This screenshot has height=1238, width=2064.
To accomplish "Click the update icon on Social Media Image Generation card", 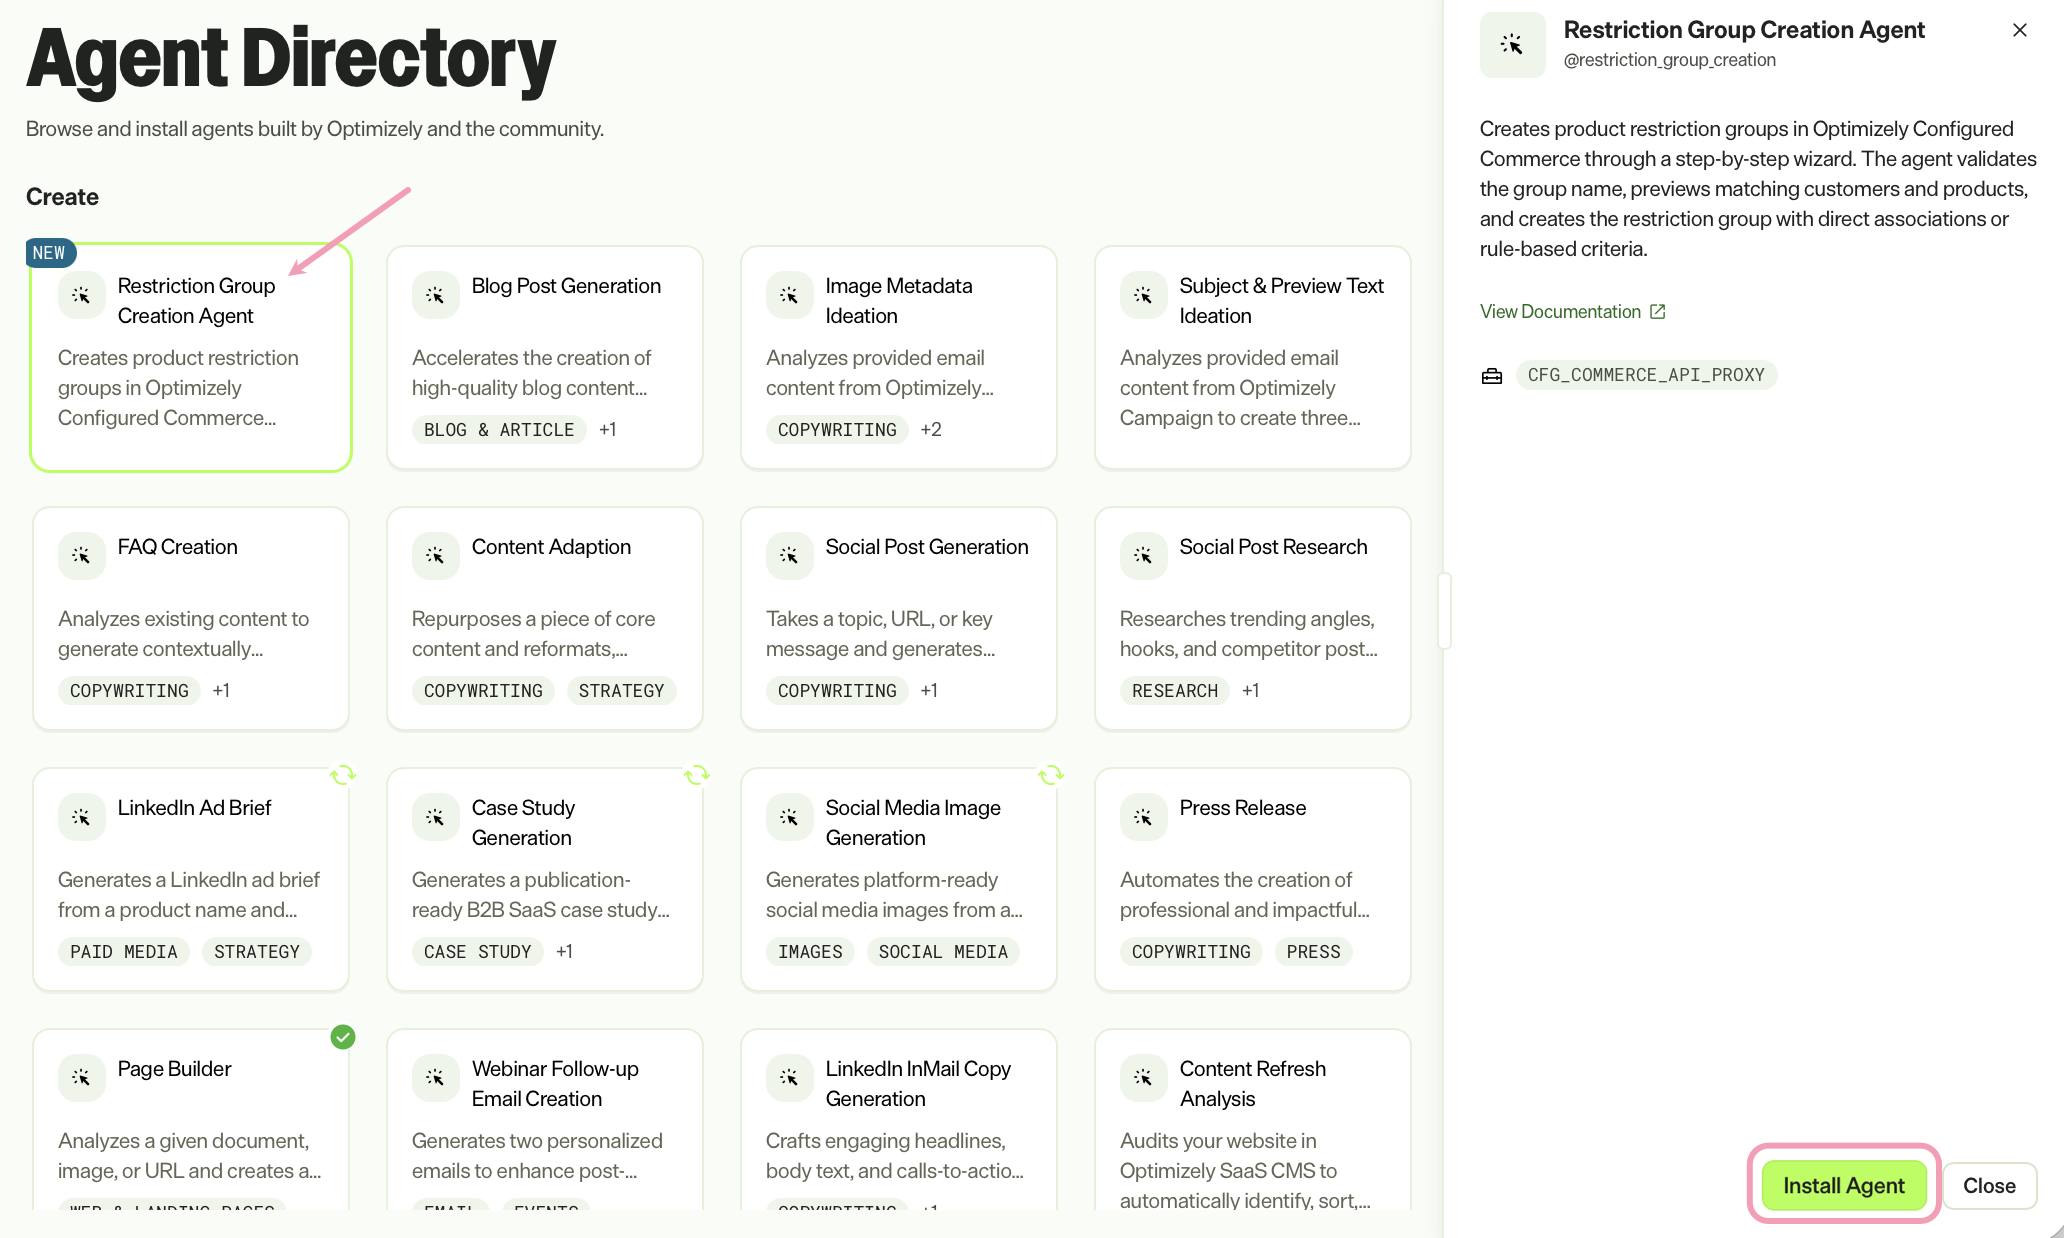I will [1051, 775].
